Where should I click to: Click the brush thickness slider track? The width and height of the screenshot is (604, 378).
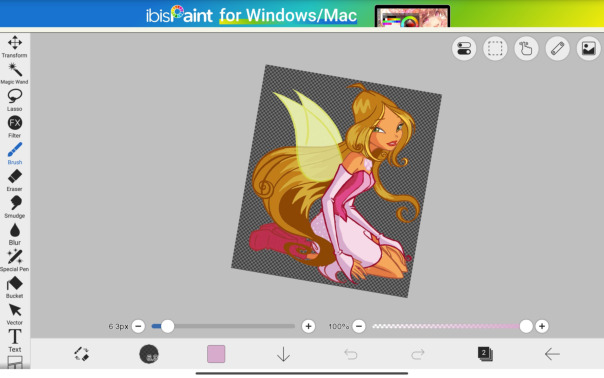tap(223, 326)
